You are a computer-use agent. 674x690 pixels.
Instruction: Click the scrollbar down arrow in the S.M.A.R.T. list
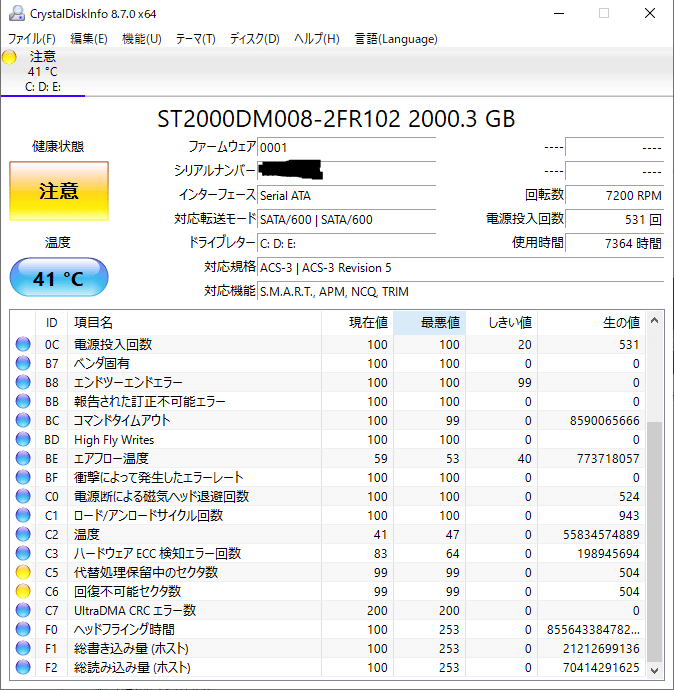click(x=654, y=670)
